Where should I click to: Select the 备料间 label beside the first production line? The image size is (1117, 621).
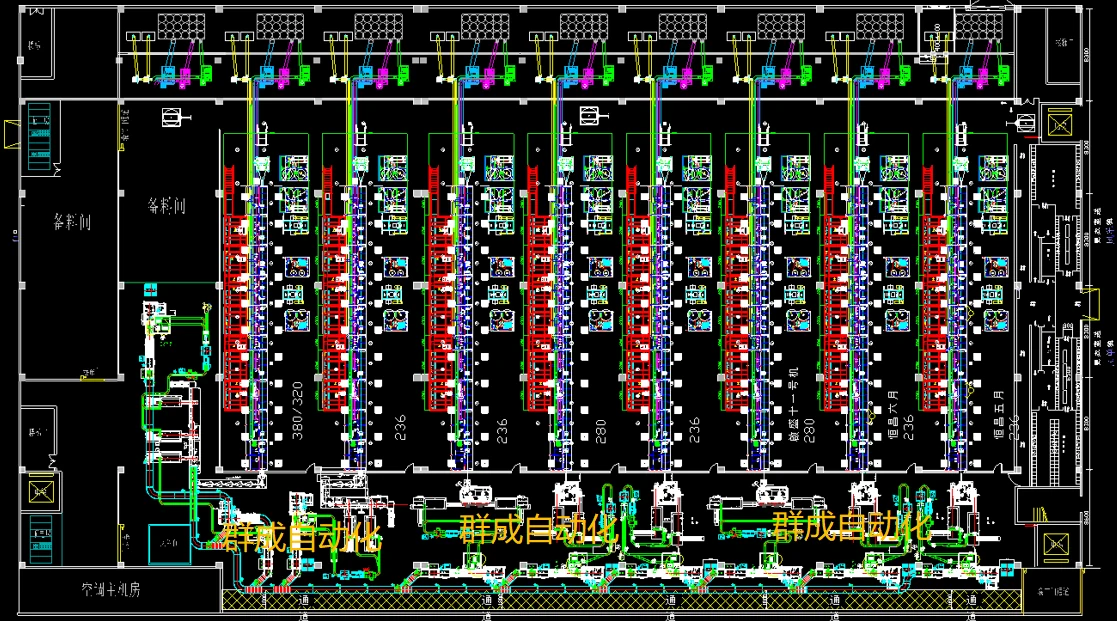point(167,207)
